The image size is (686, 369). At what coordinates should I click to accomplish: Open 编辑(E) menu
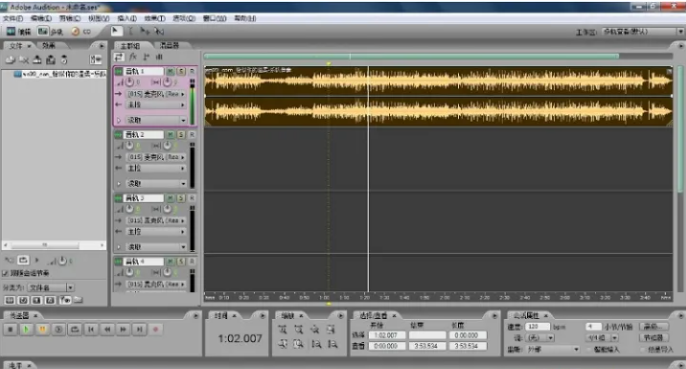[41, 18]
